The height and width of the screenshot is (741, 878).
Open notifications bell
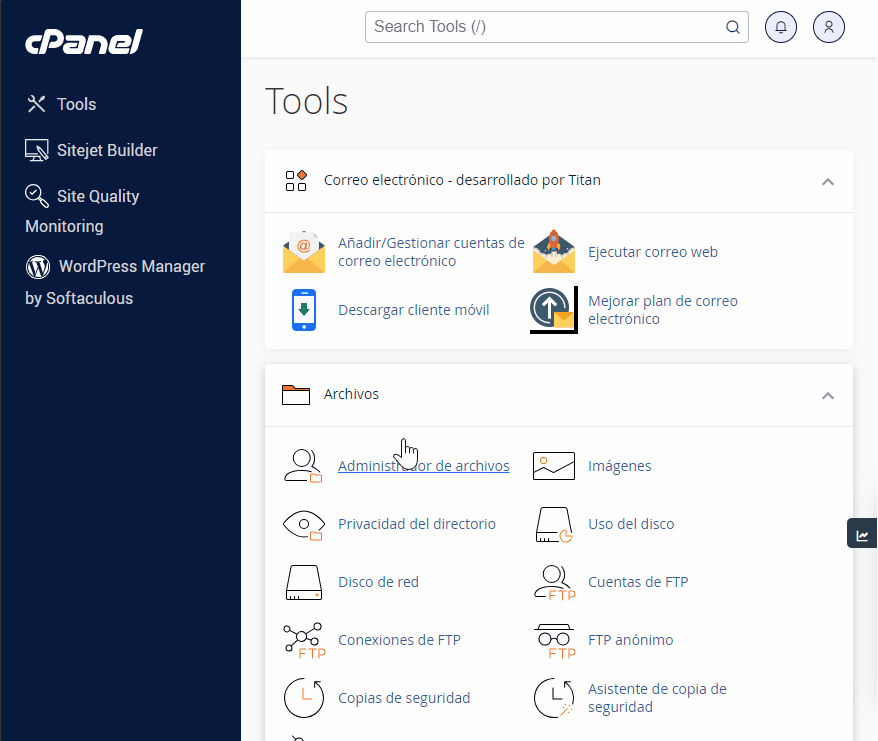pos(781,27)
